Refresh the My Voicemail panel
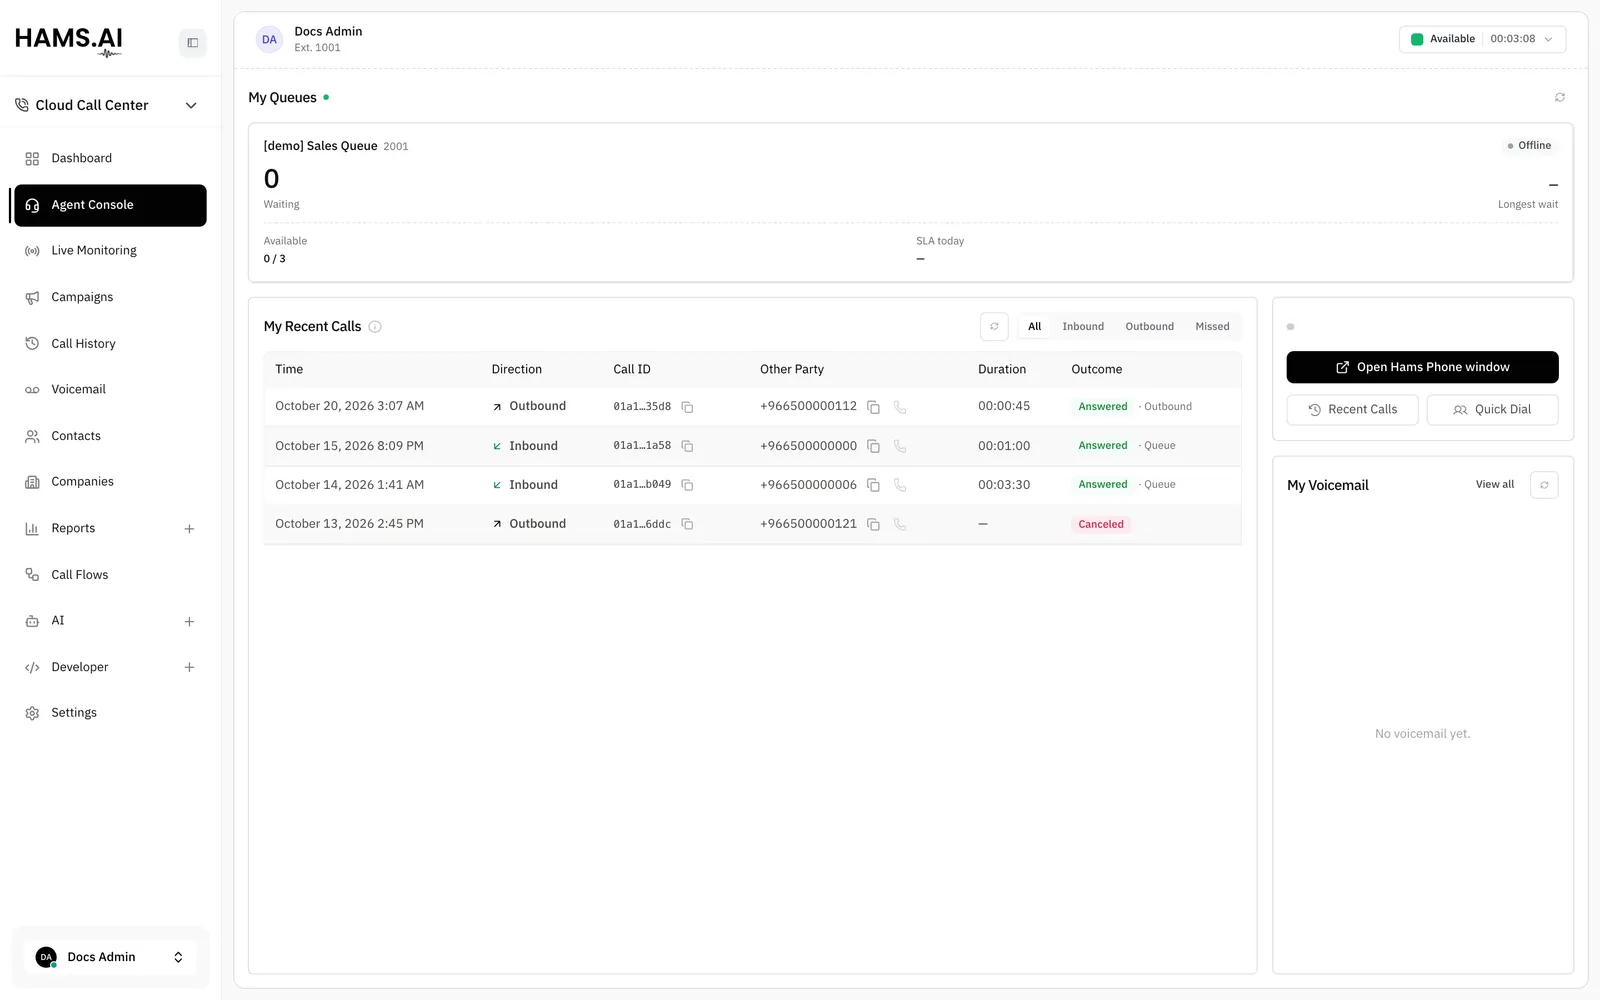The height and width of the screenshot is (1000, 1600). click(x=1544, y=485)
